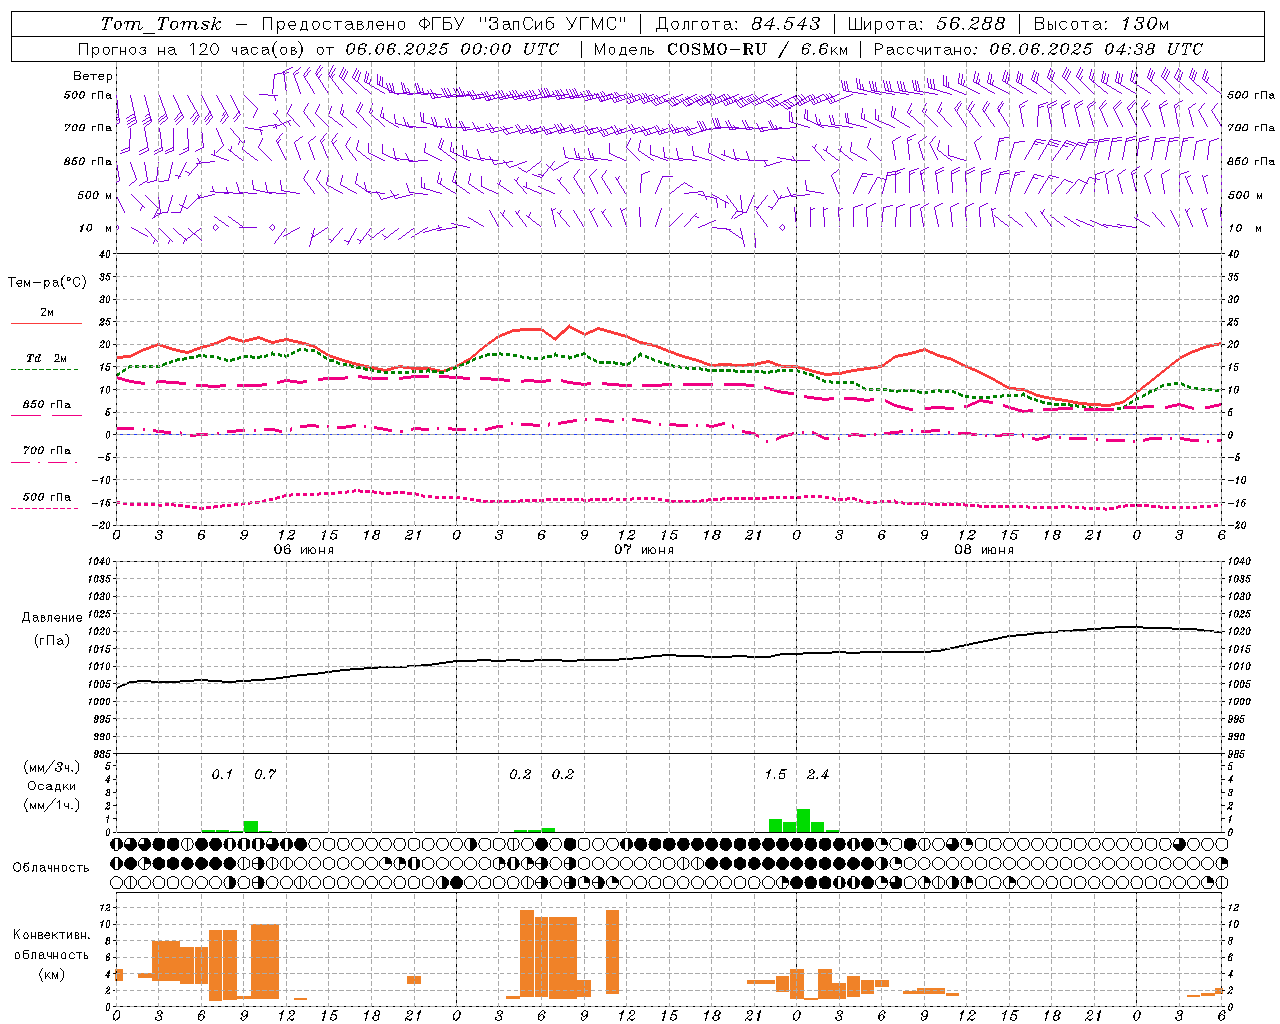Click the computed time 06.06.2025 04:38 UTC
The height and width of the screenshot is (1024, 1280).
click(1097, 49)
